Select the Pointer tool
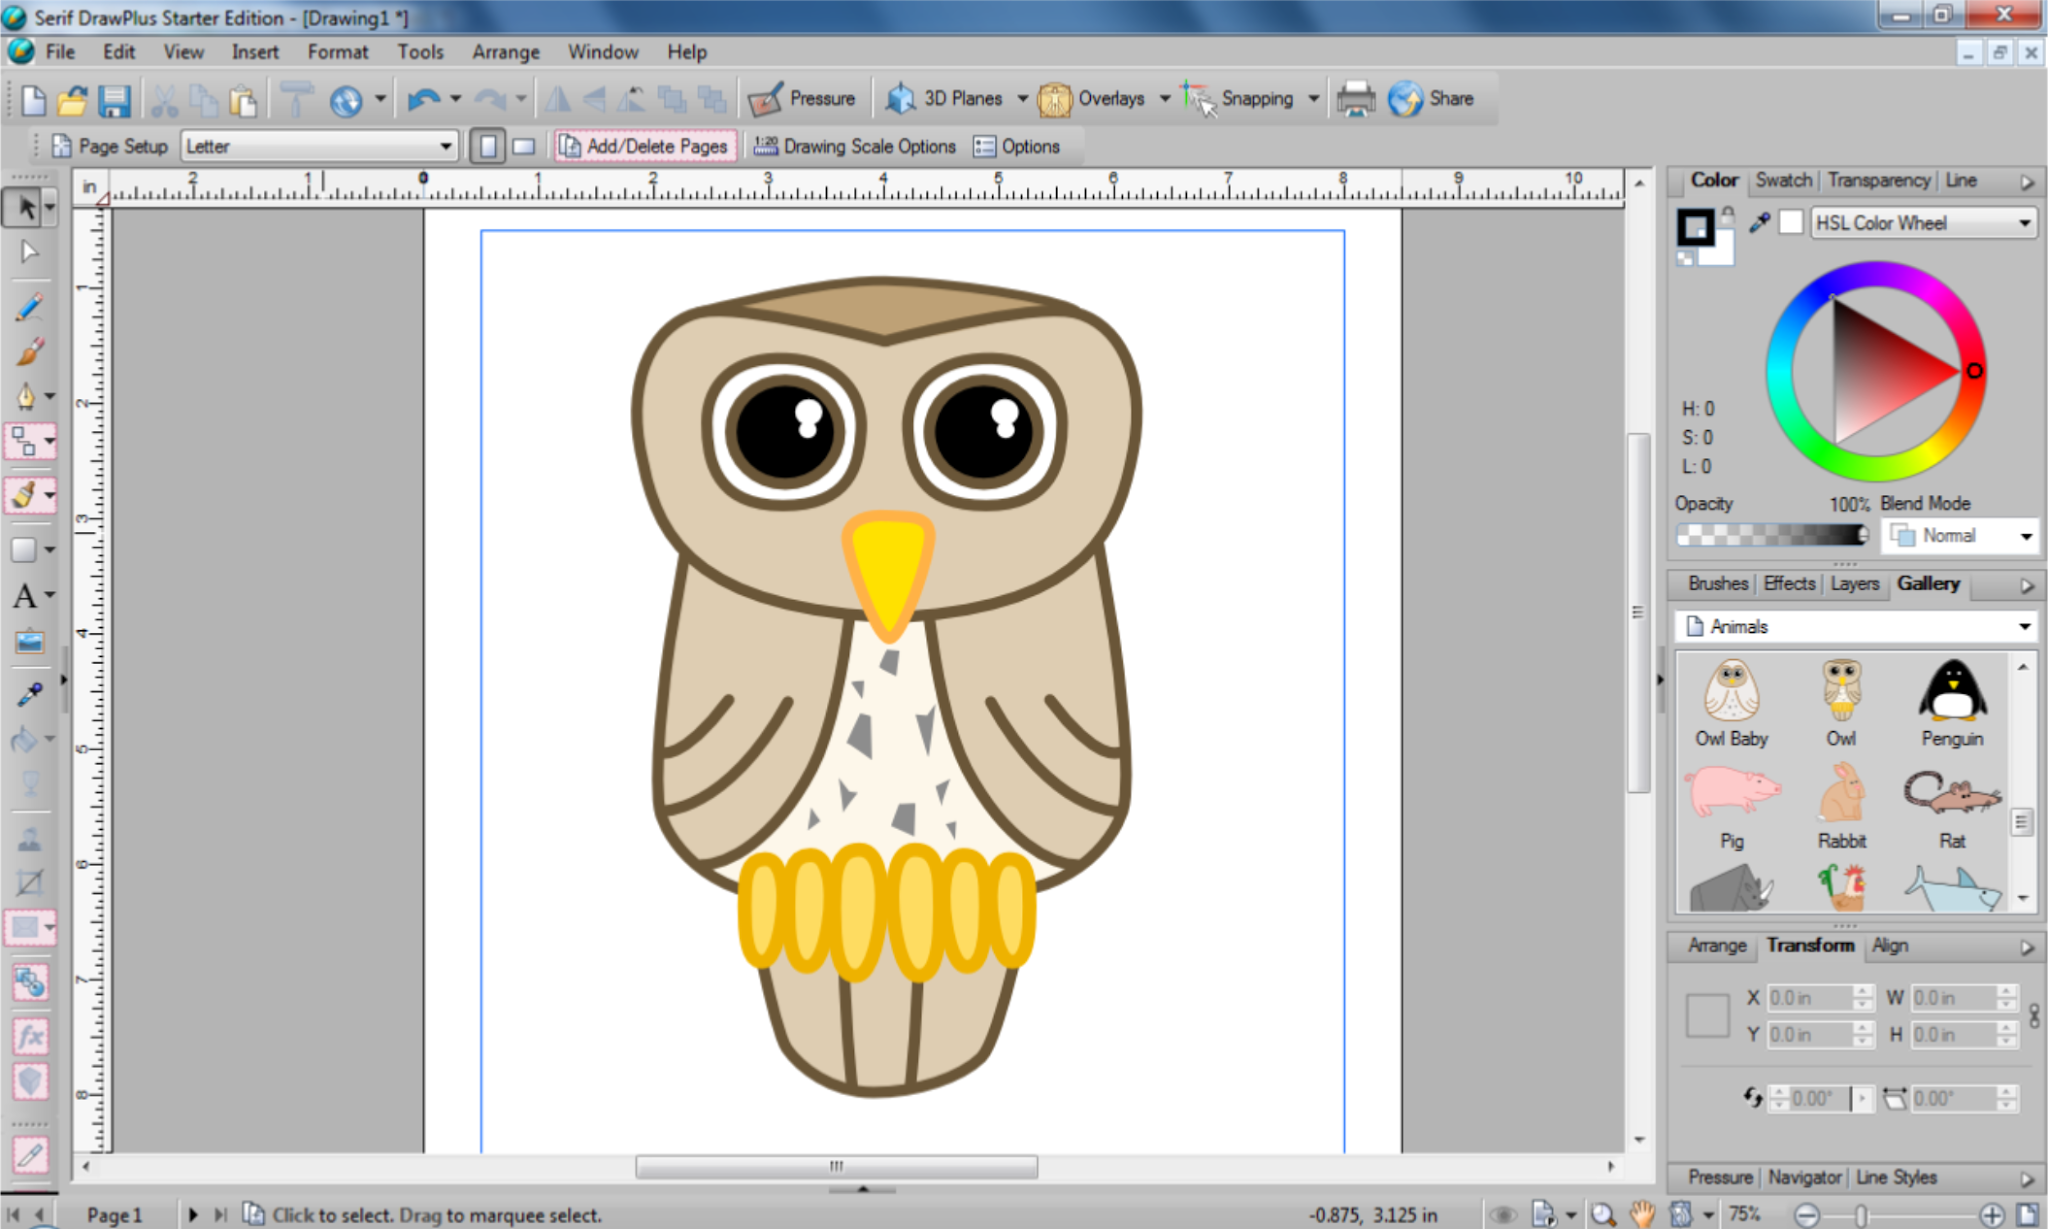The width and height of the screenshot is (2048, 1229). [25, 208]
